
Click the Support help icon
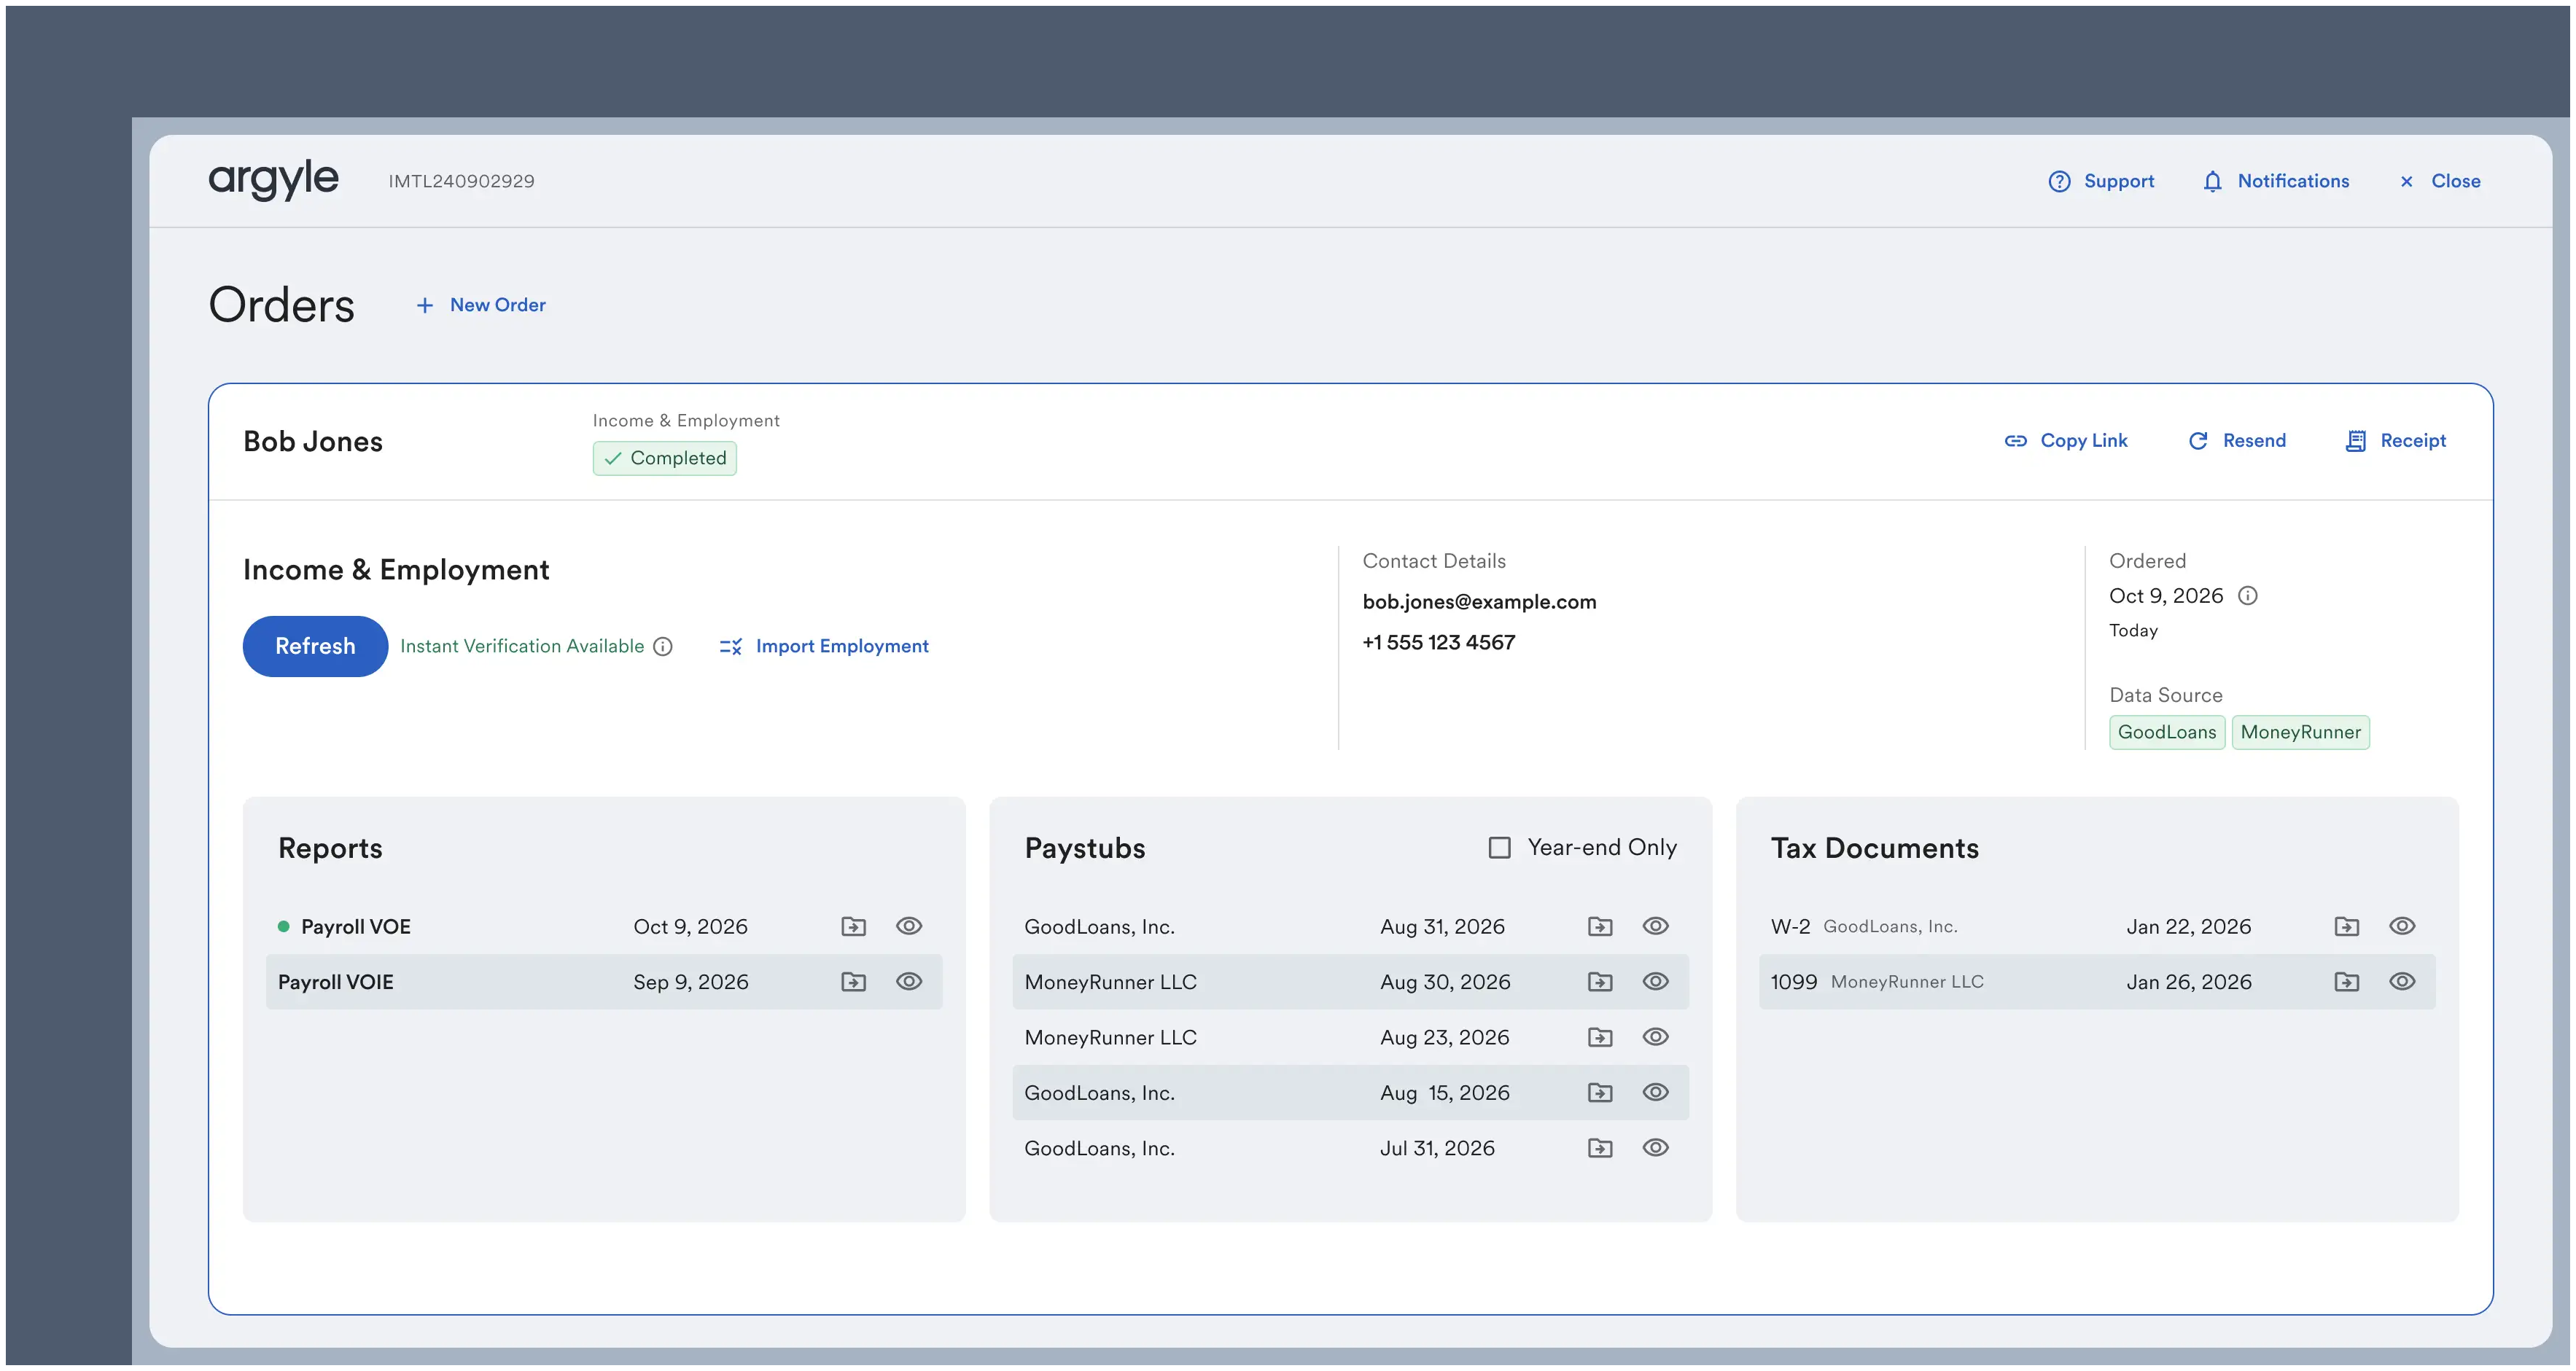click(x=2061, y=181)
